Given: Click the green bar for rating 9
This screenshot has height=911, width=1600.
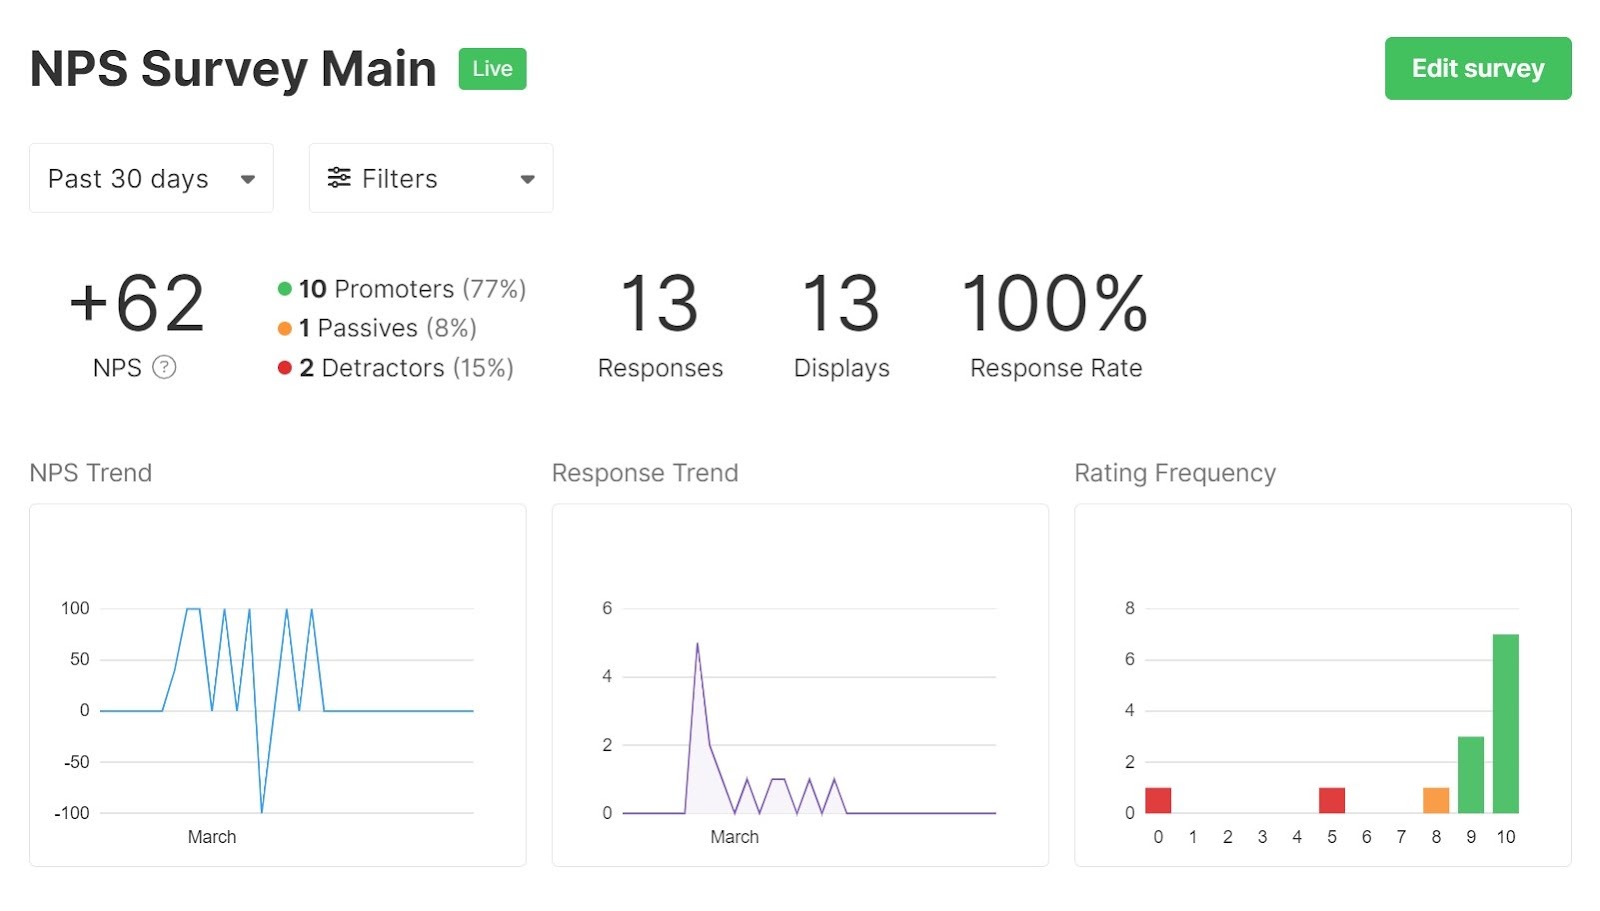Looking at the screenshot, I should click(1470, 775).
